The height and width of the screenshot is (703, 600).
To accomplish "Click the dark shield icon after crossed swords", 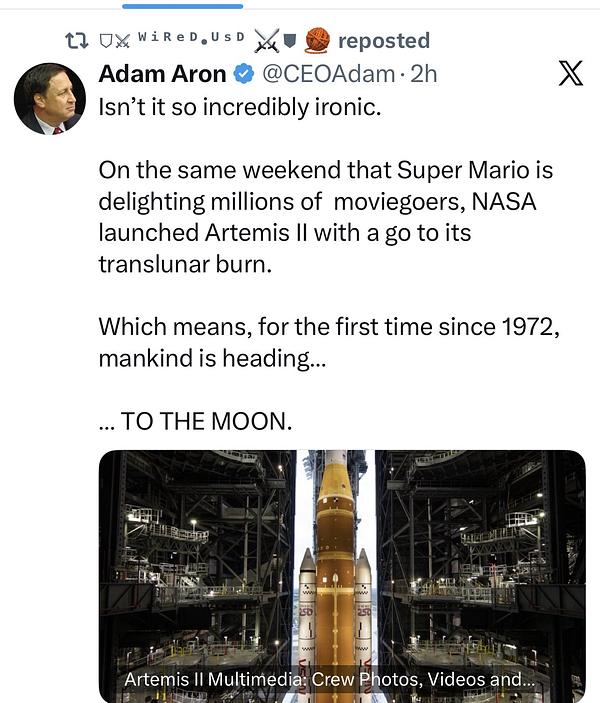I will (x=290, y=41).
